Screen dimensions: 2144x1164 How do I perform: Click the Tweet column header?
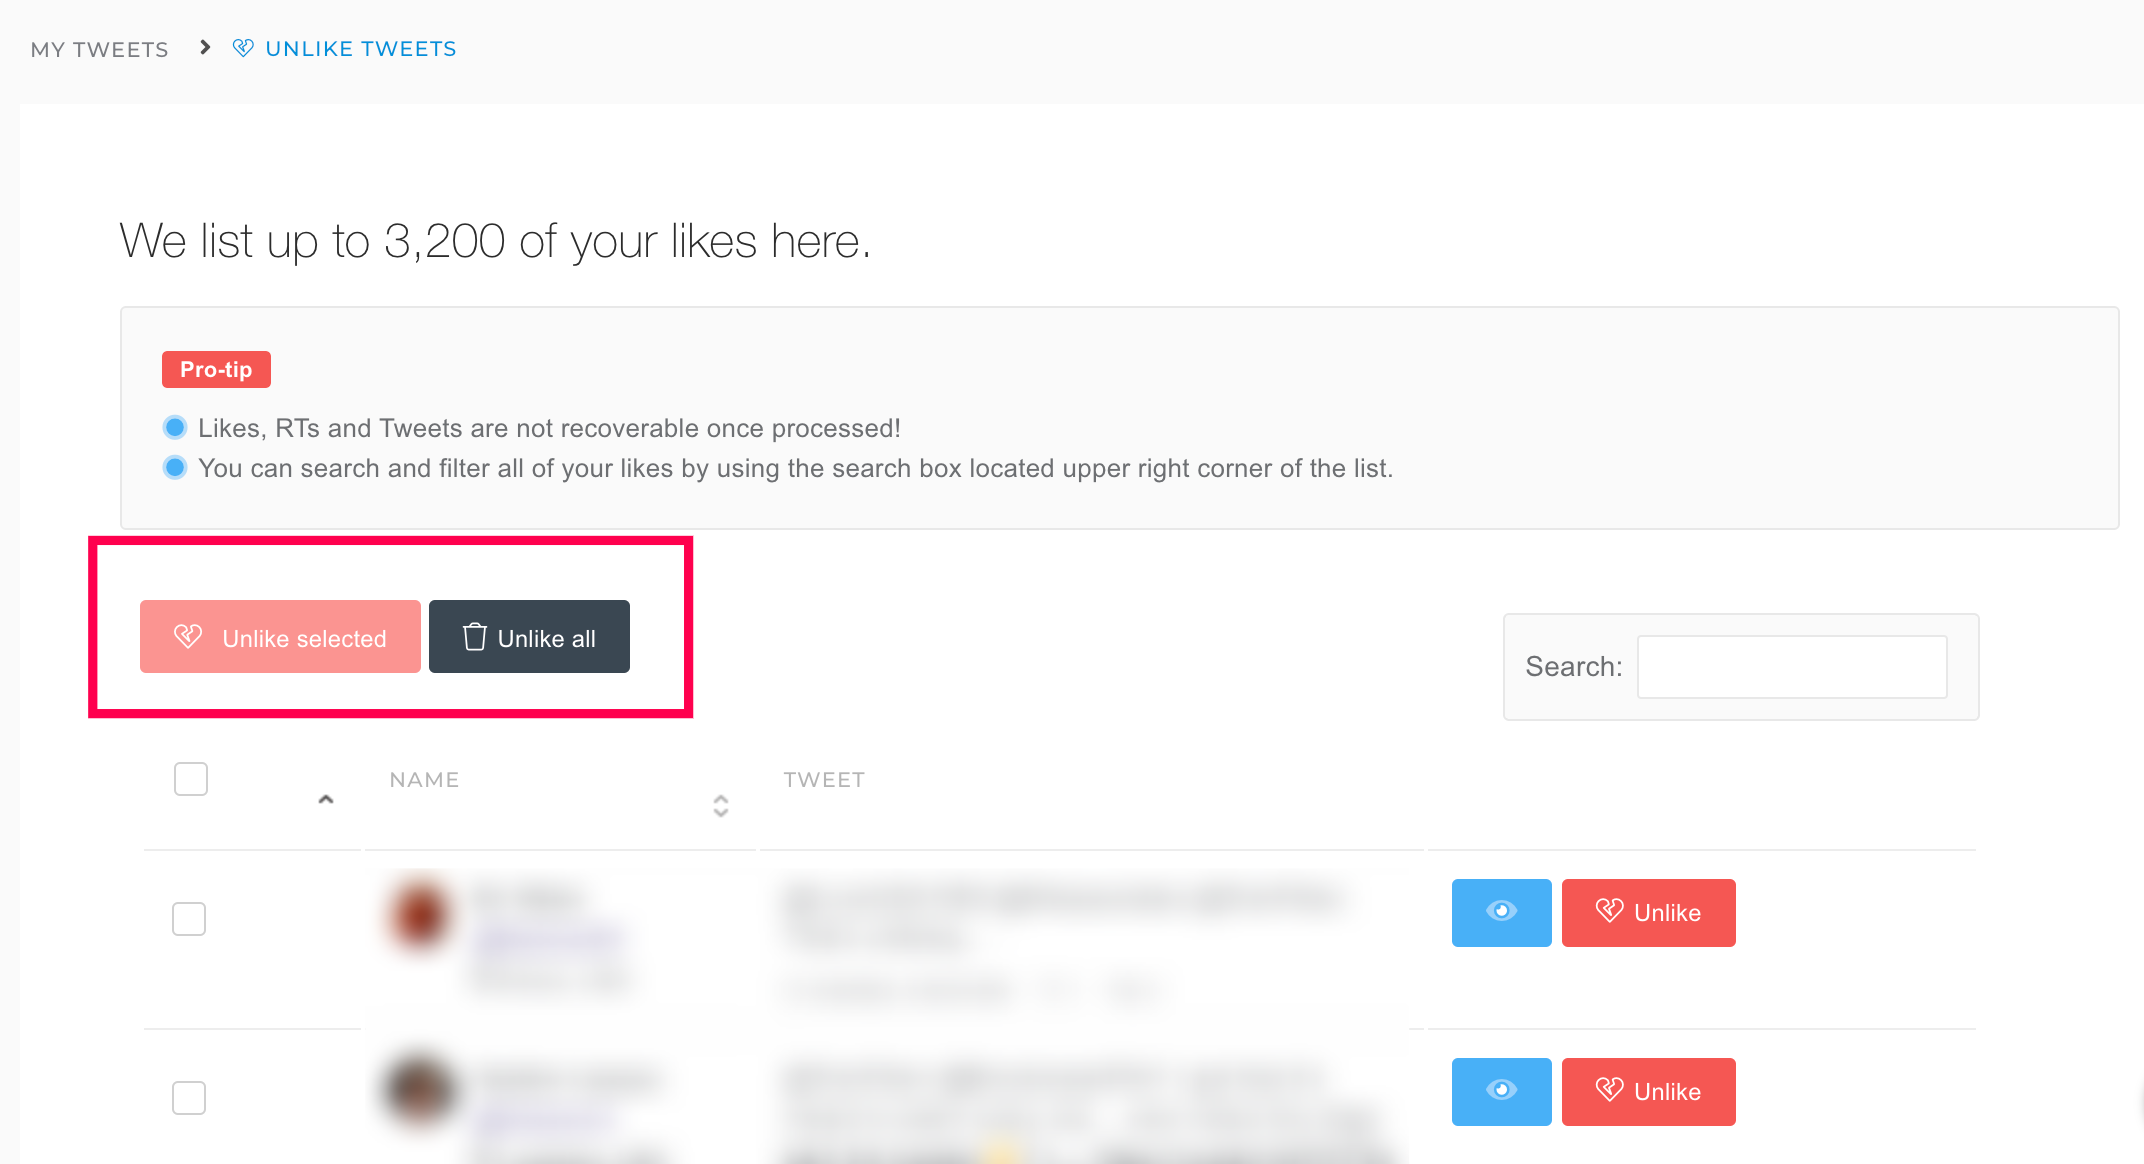click(824, 780)
